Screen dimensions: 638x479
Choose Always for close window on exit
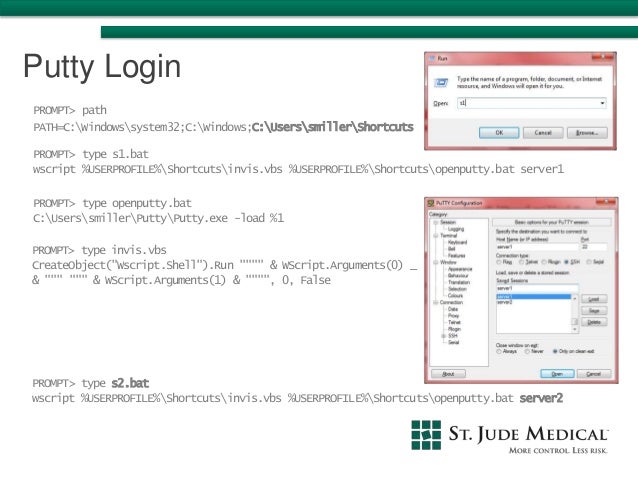click(499, 351)
